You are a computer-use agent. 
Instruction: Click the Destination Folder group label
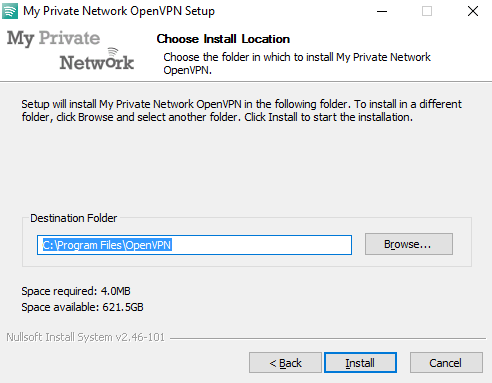coord(74,218)
